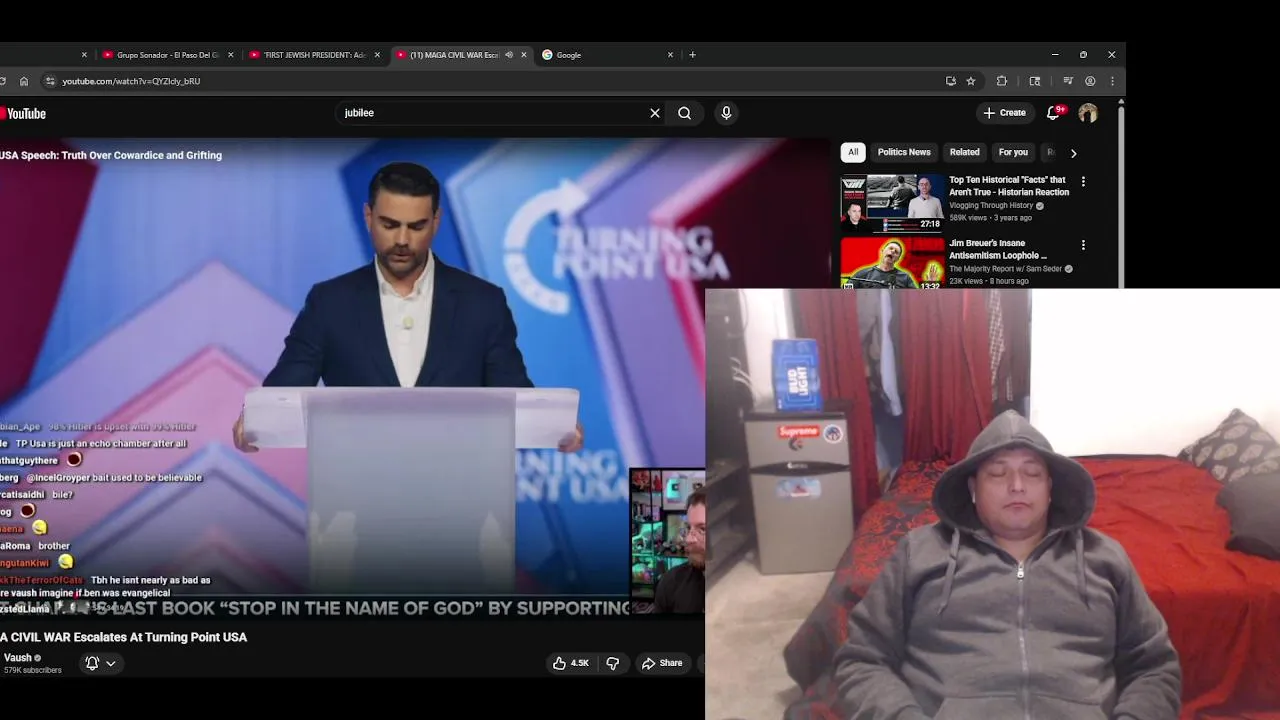Open new browser tab

pos(692,55)
